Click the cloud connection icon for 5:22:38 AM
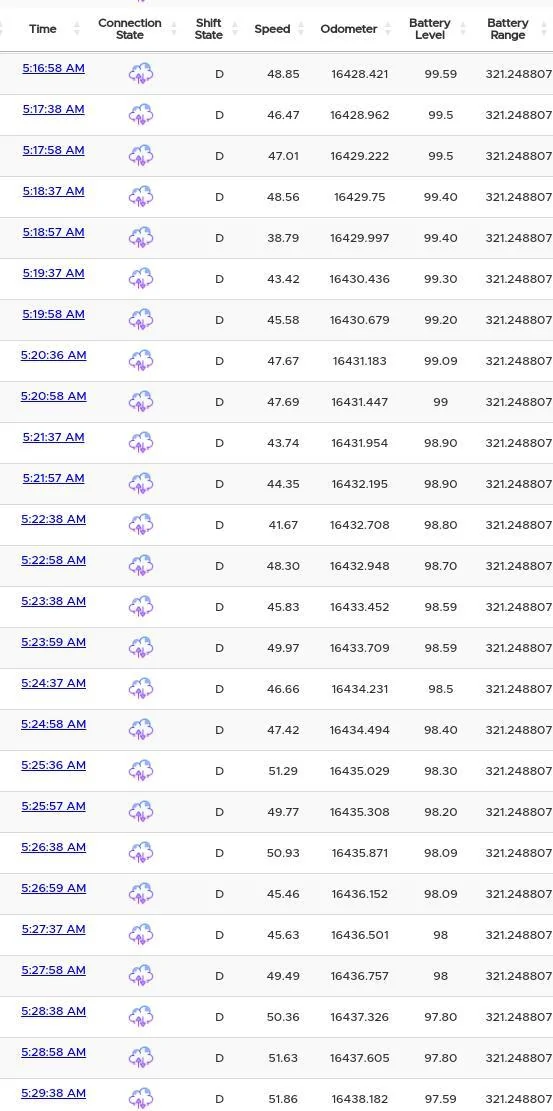The width and height of the screenshot is (553, 1111). tap(141, 525)
